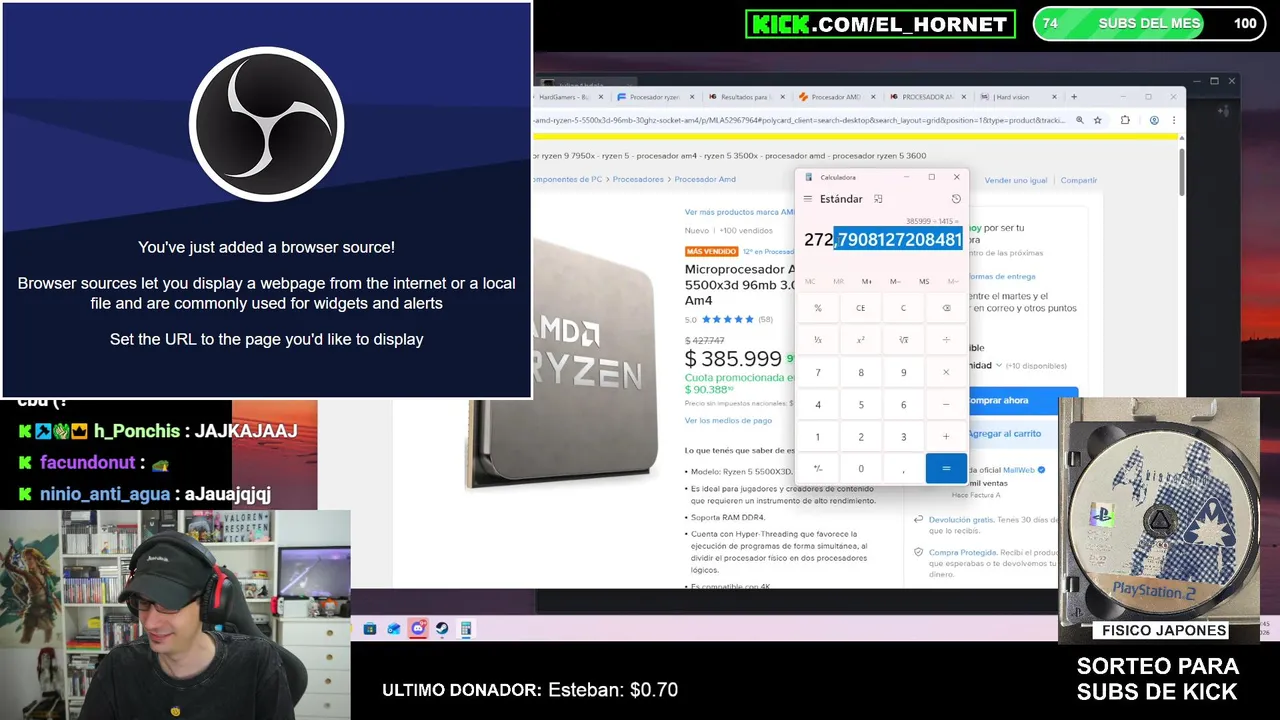This screenshot has width=1280, height=720.
Task: Click the multiplication operator key
Action: coord(946,372)
